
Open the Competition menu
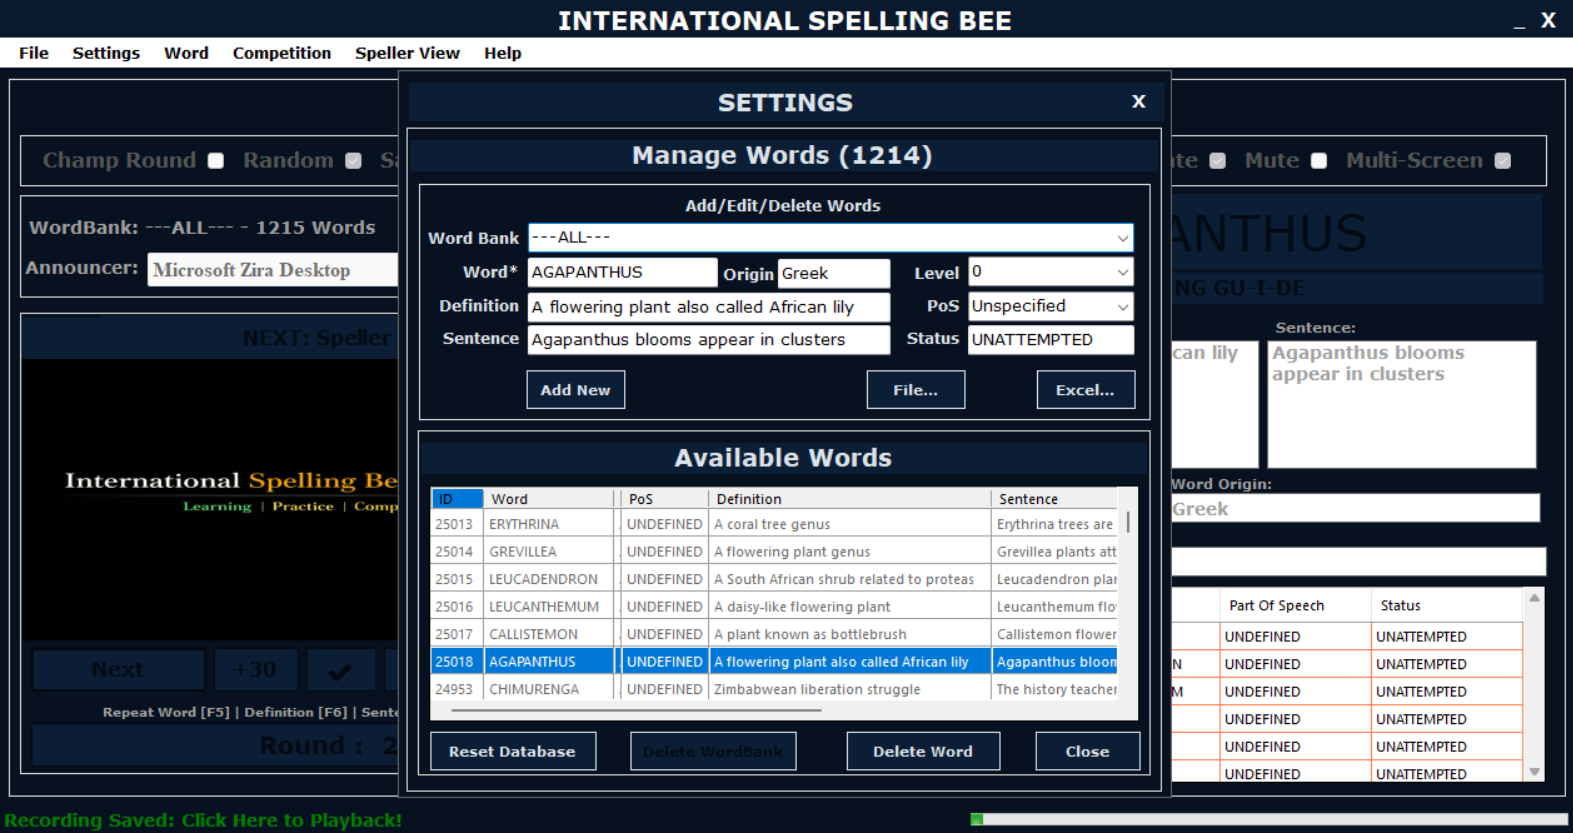(x=282, y=53)
